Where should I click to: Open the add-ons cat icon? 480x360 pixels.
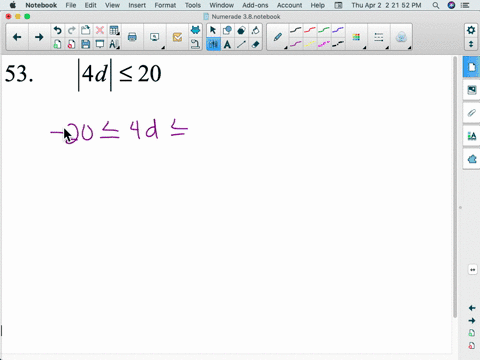pos(195,30)
